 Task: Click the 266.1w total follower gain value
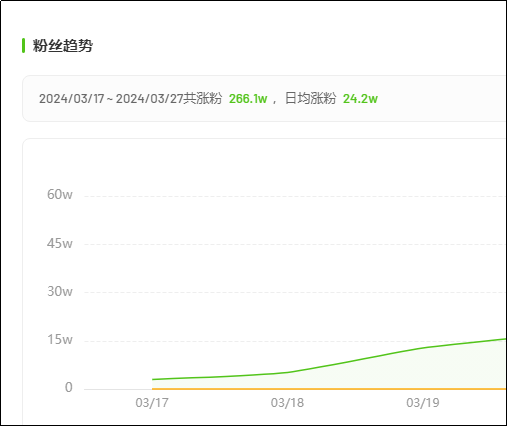click(x=248, y=99)
